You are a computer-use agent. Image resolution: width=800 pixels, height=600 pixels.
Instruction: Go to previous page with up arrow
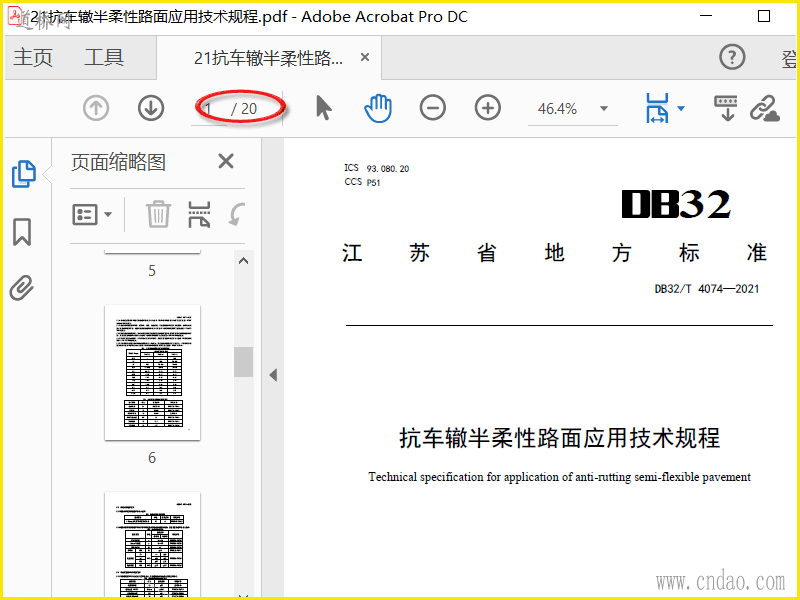tap(96, 108)
